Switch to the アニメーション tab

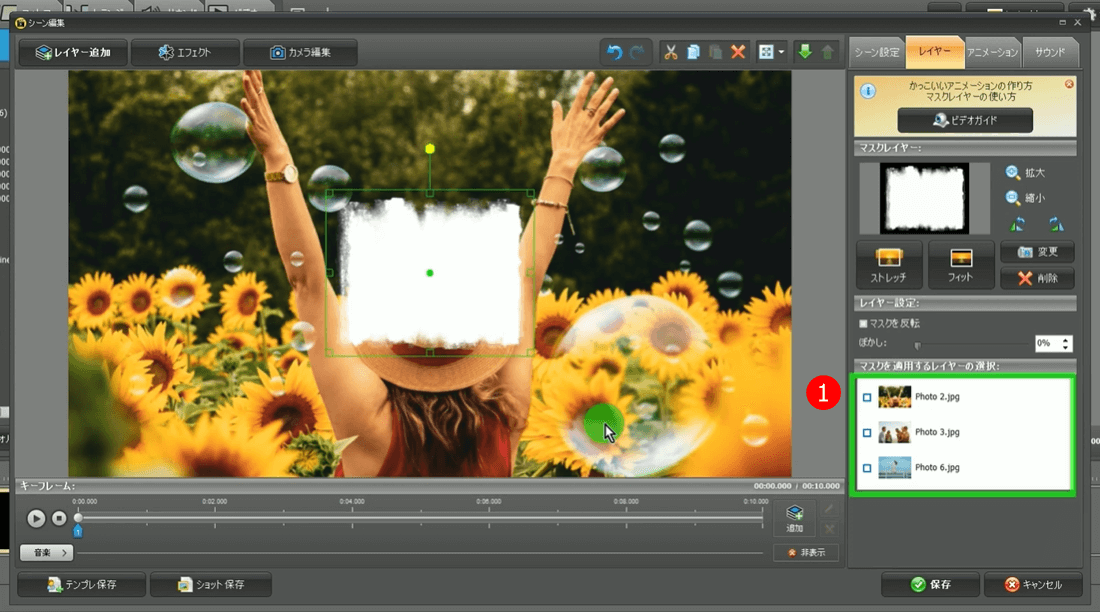tap(992, 52)
